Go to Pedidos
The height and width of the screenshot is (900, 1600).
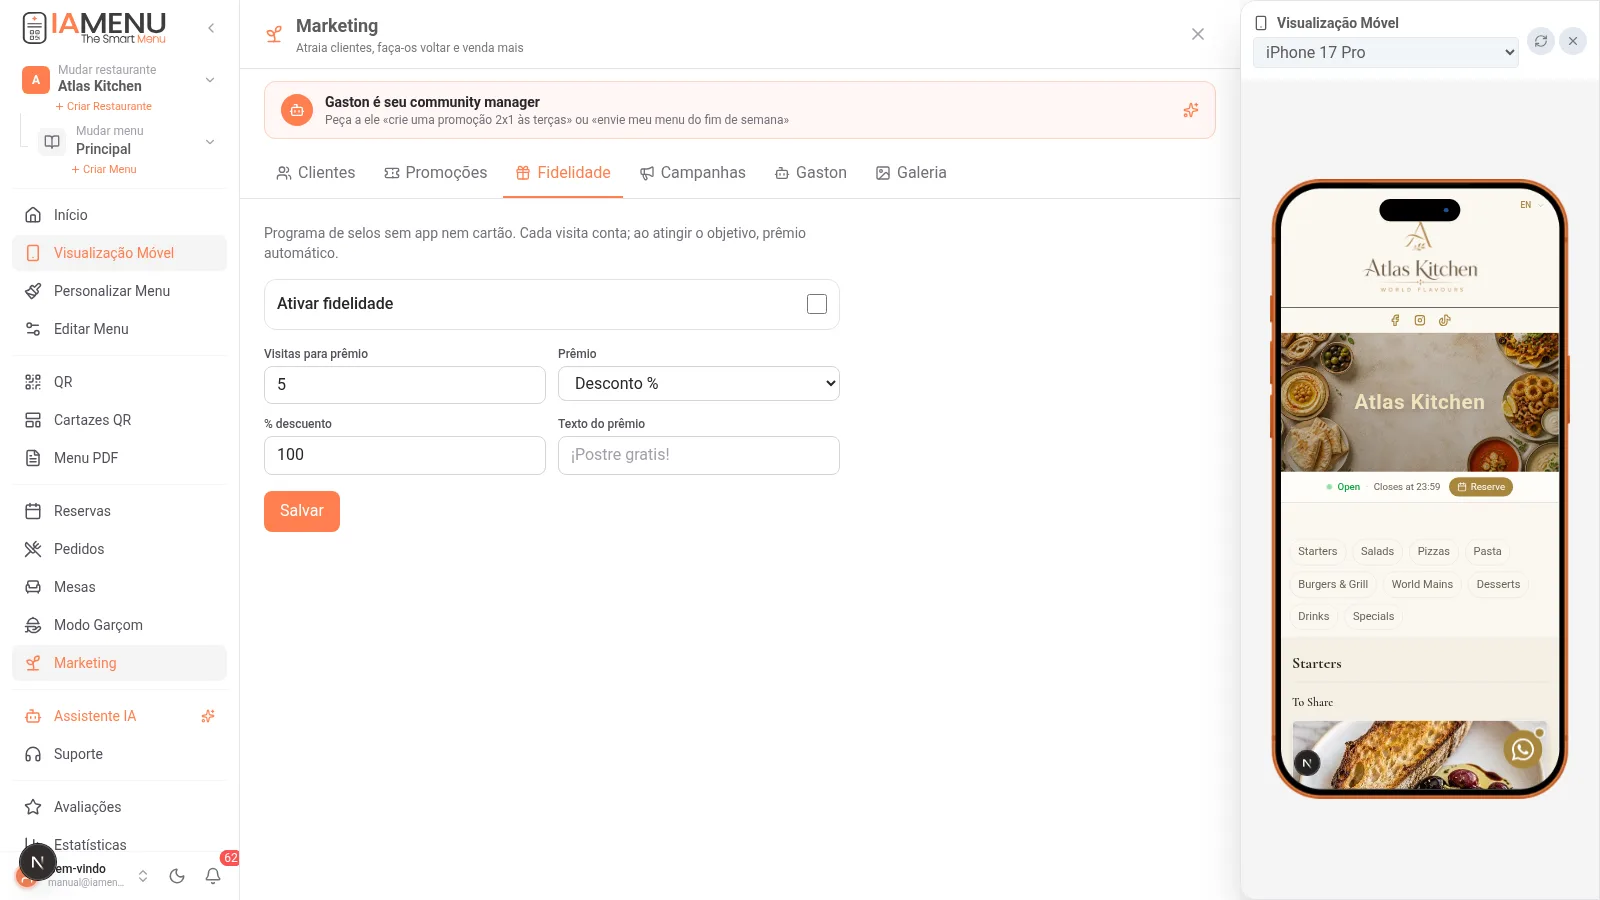[x=119, y=549]
